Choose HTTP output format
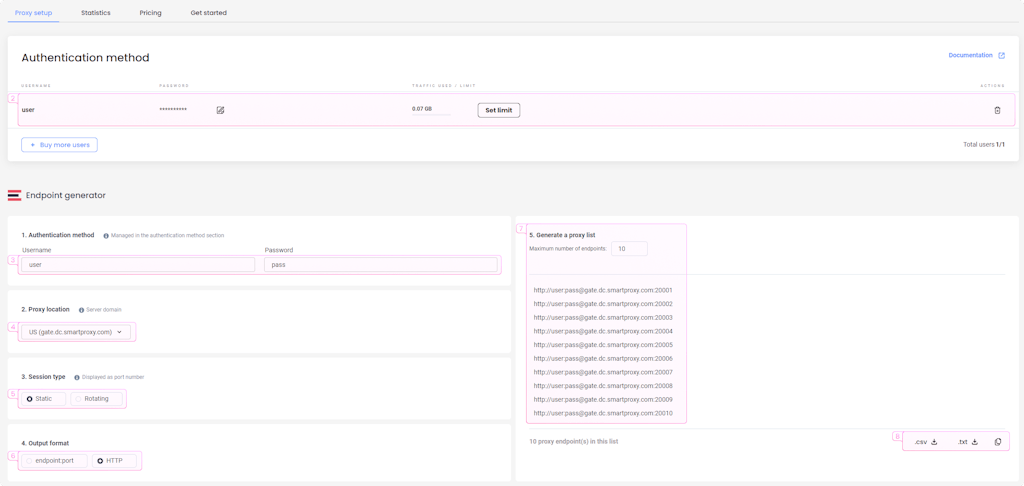 (x=114, y=461)
